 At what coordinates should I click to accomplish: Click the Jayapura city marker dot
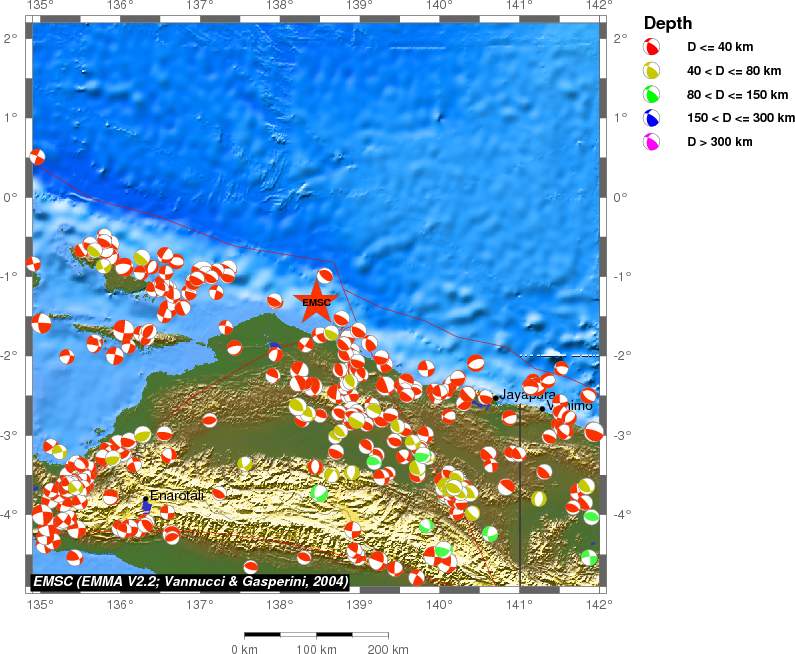point(495,398)
